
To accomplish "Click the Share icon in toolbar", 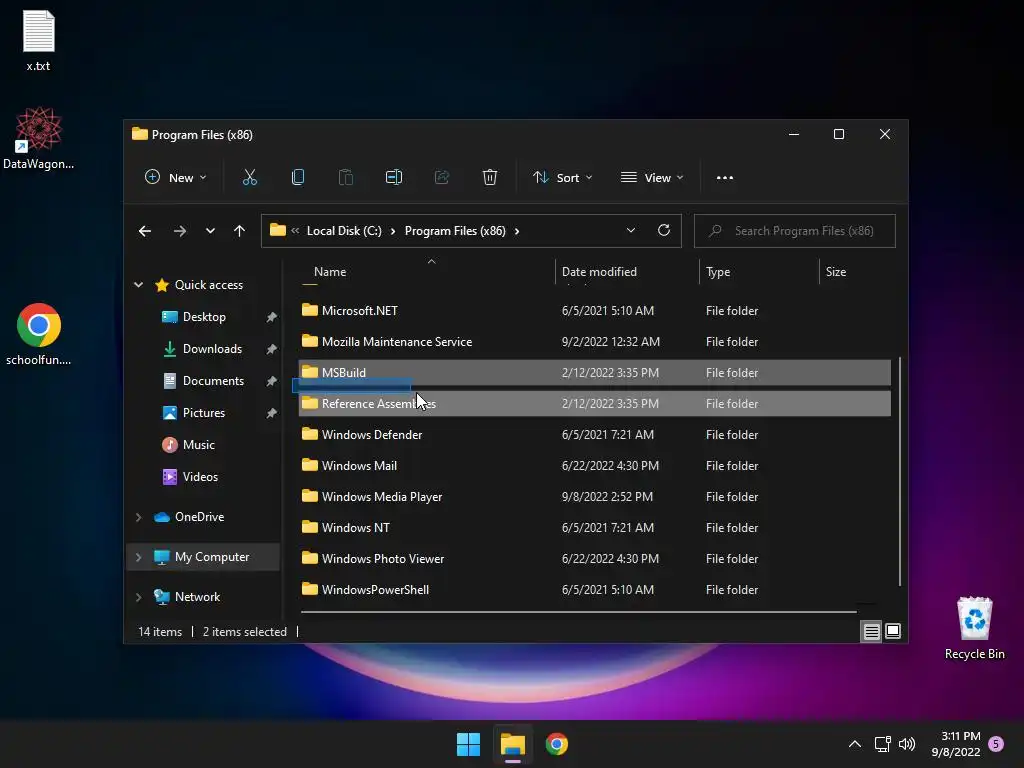I will [442, 177].
